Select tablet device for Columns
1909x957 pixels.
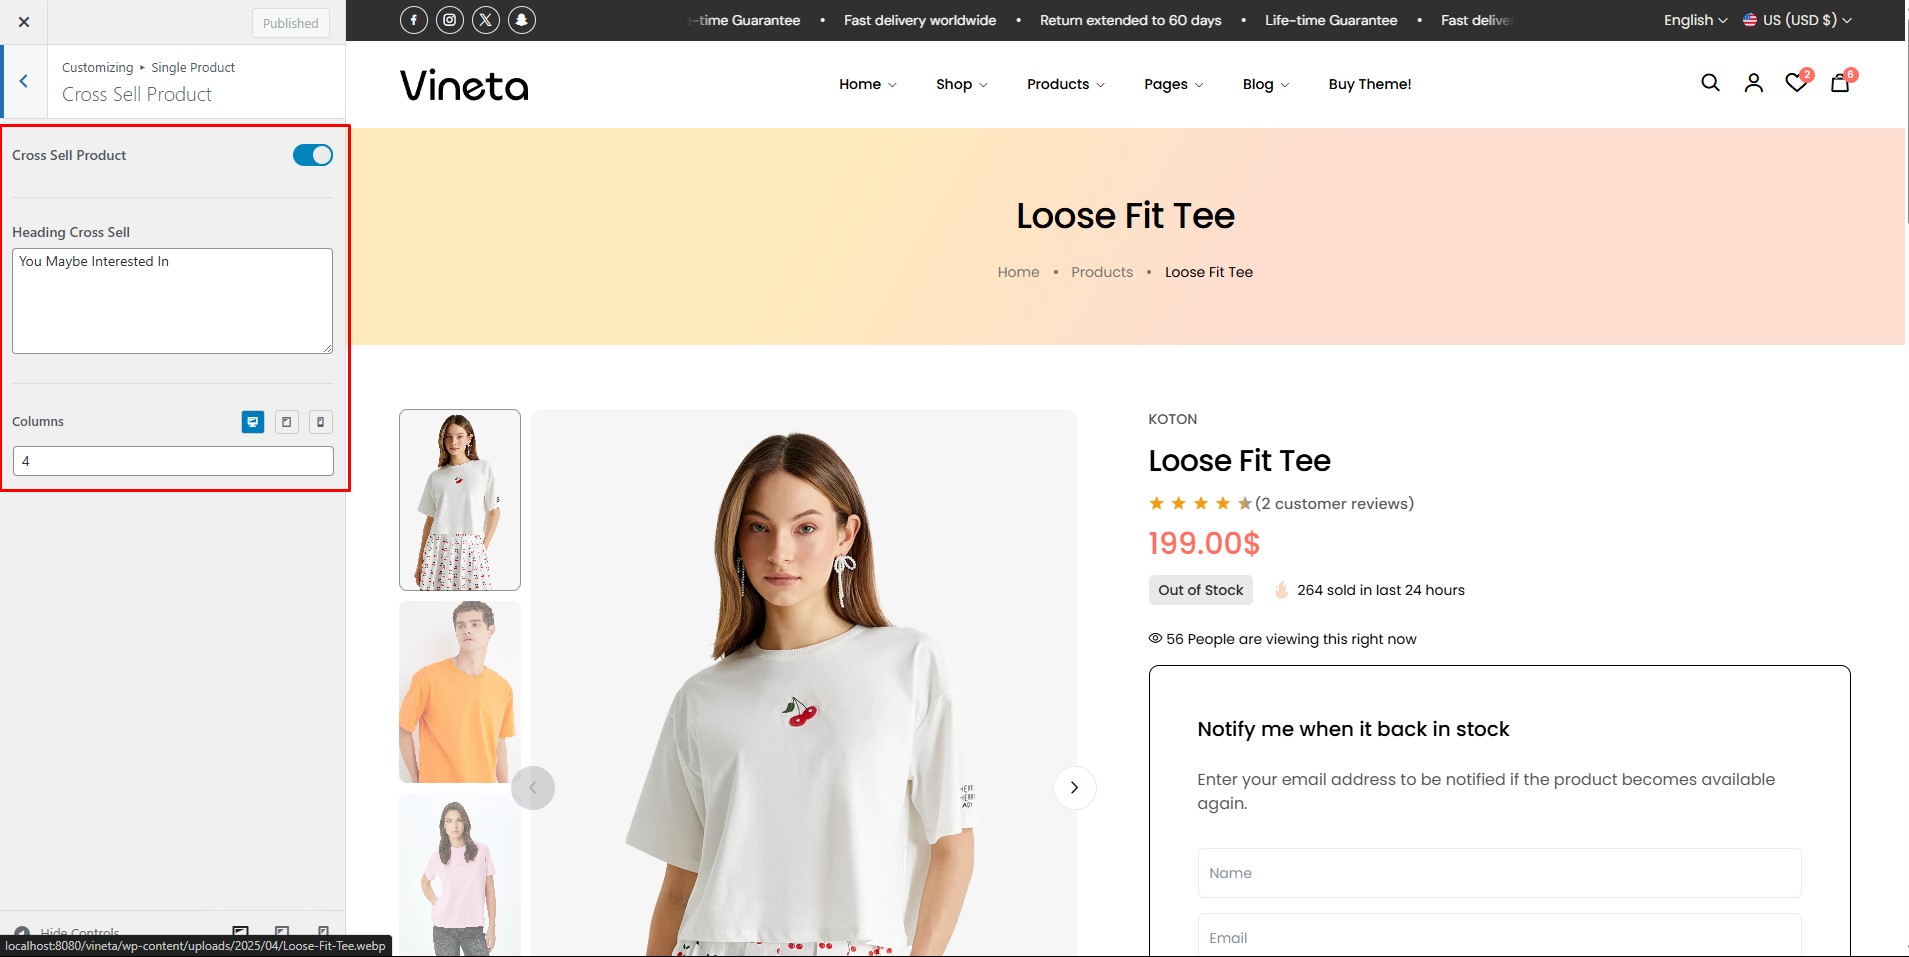click(287, 422)
